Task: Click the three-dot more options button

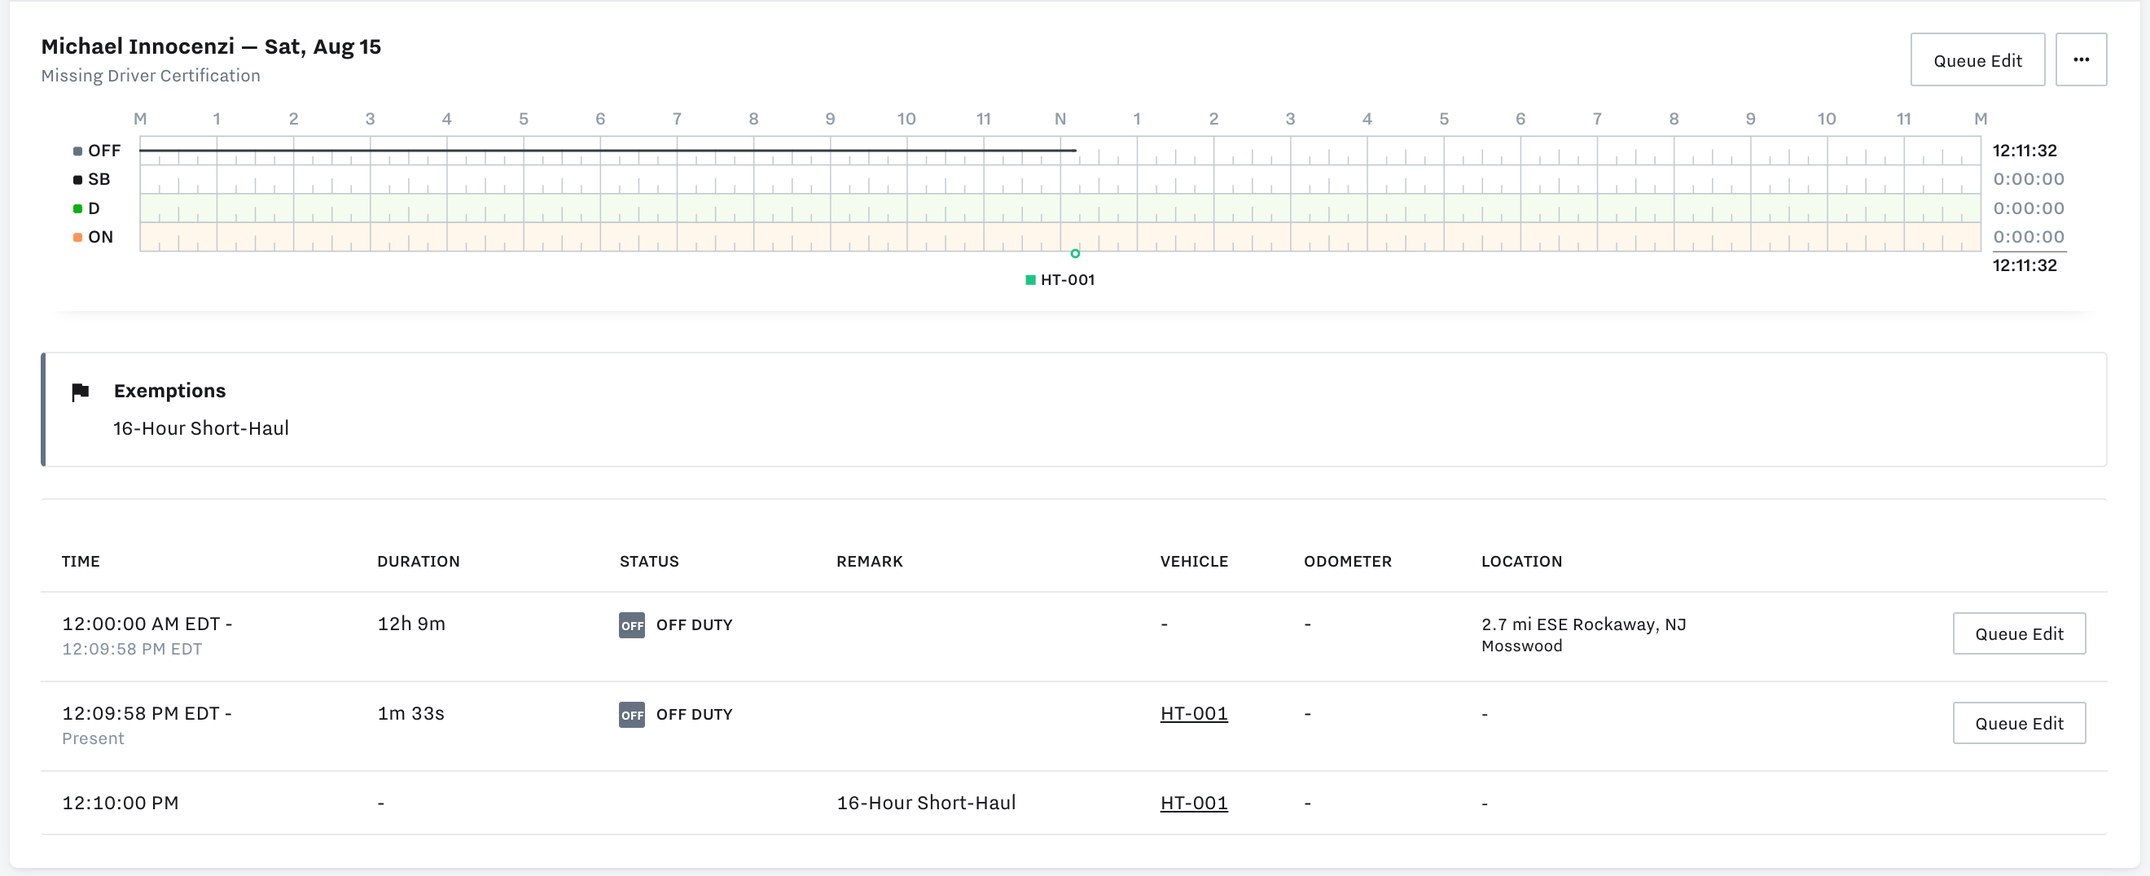Action: tap(2080, 60)
